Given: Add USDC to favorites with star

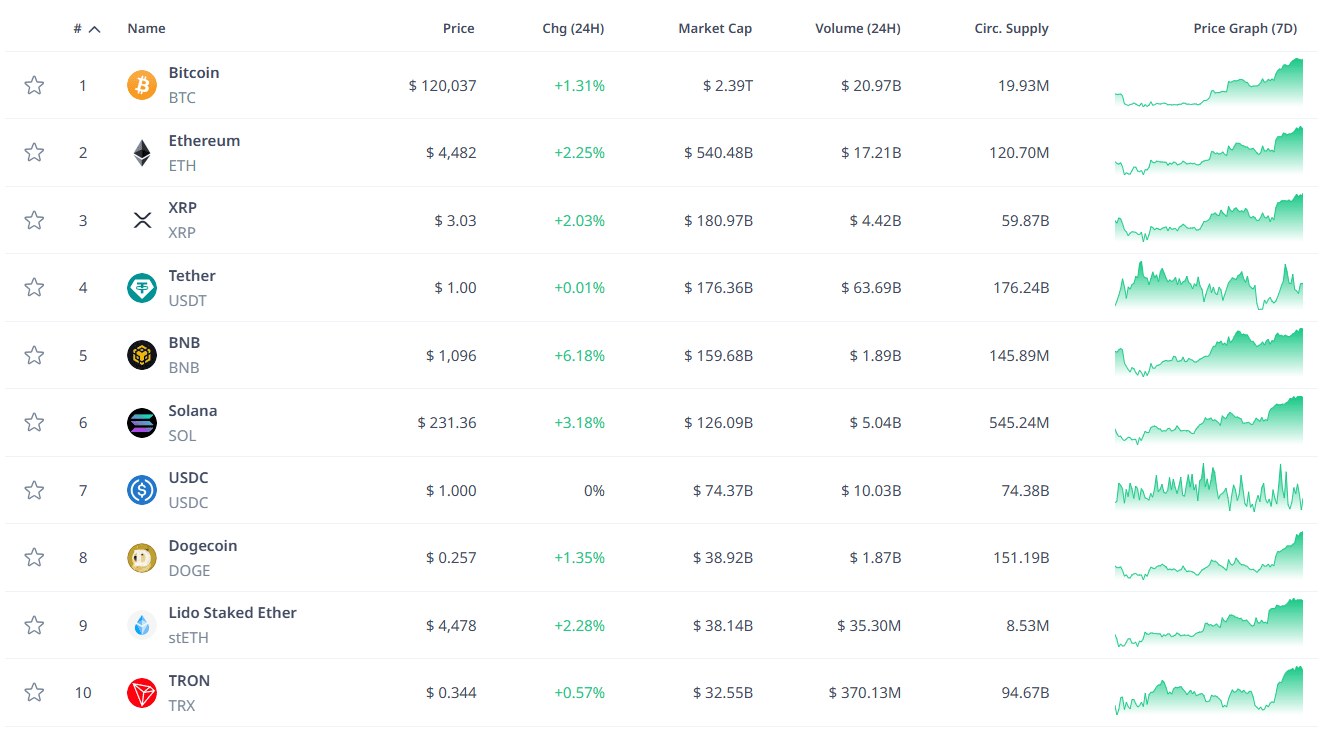Looking at the screenshot, I should pyautogui.click(x=34, y=490).
